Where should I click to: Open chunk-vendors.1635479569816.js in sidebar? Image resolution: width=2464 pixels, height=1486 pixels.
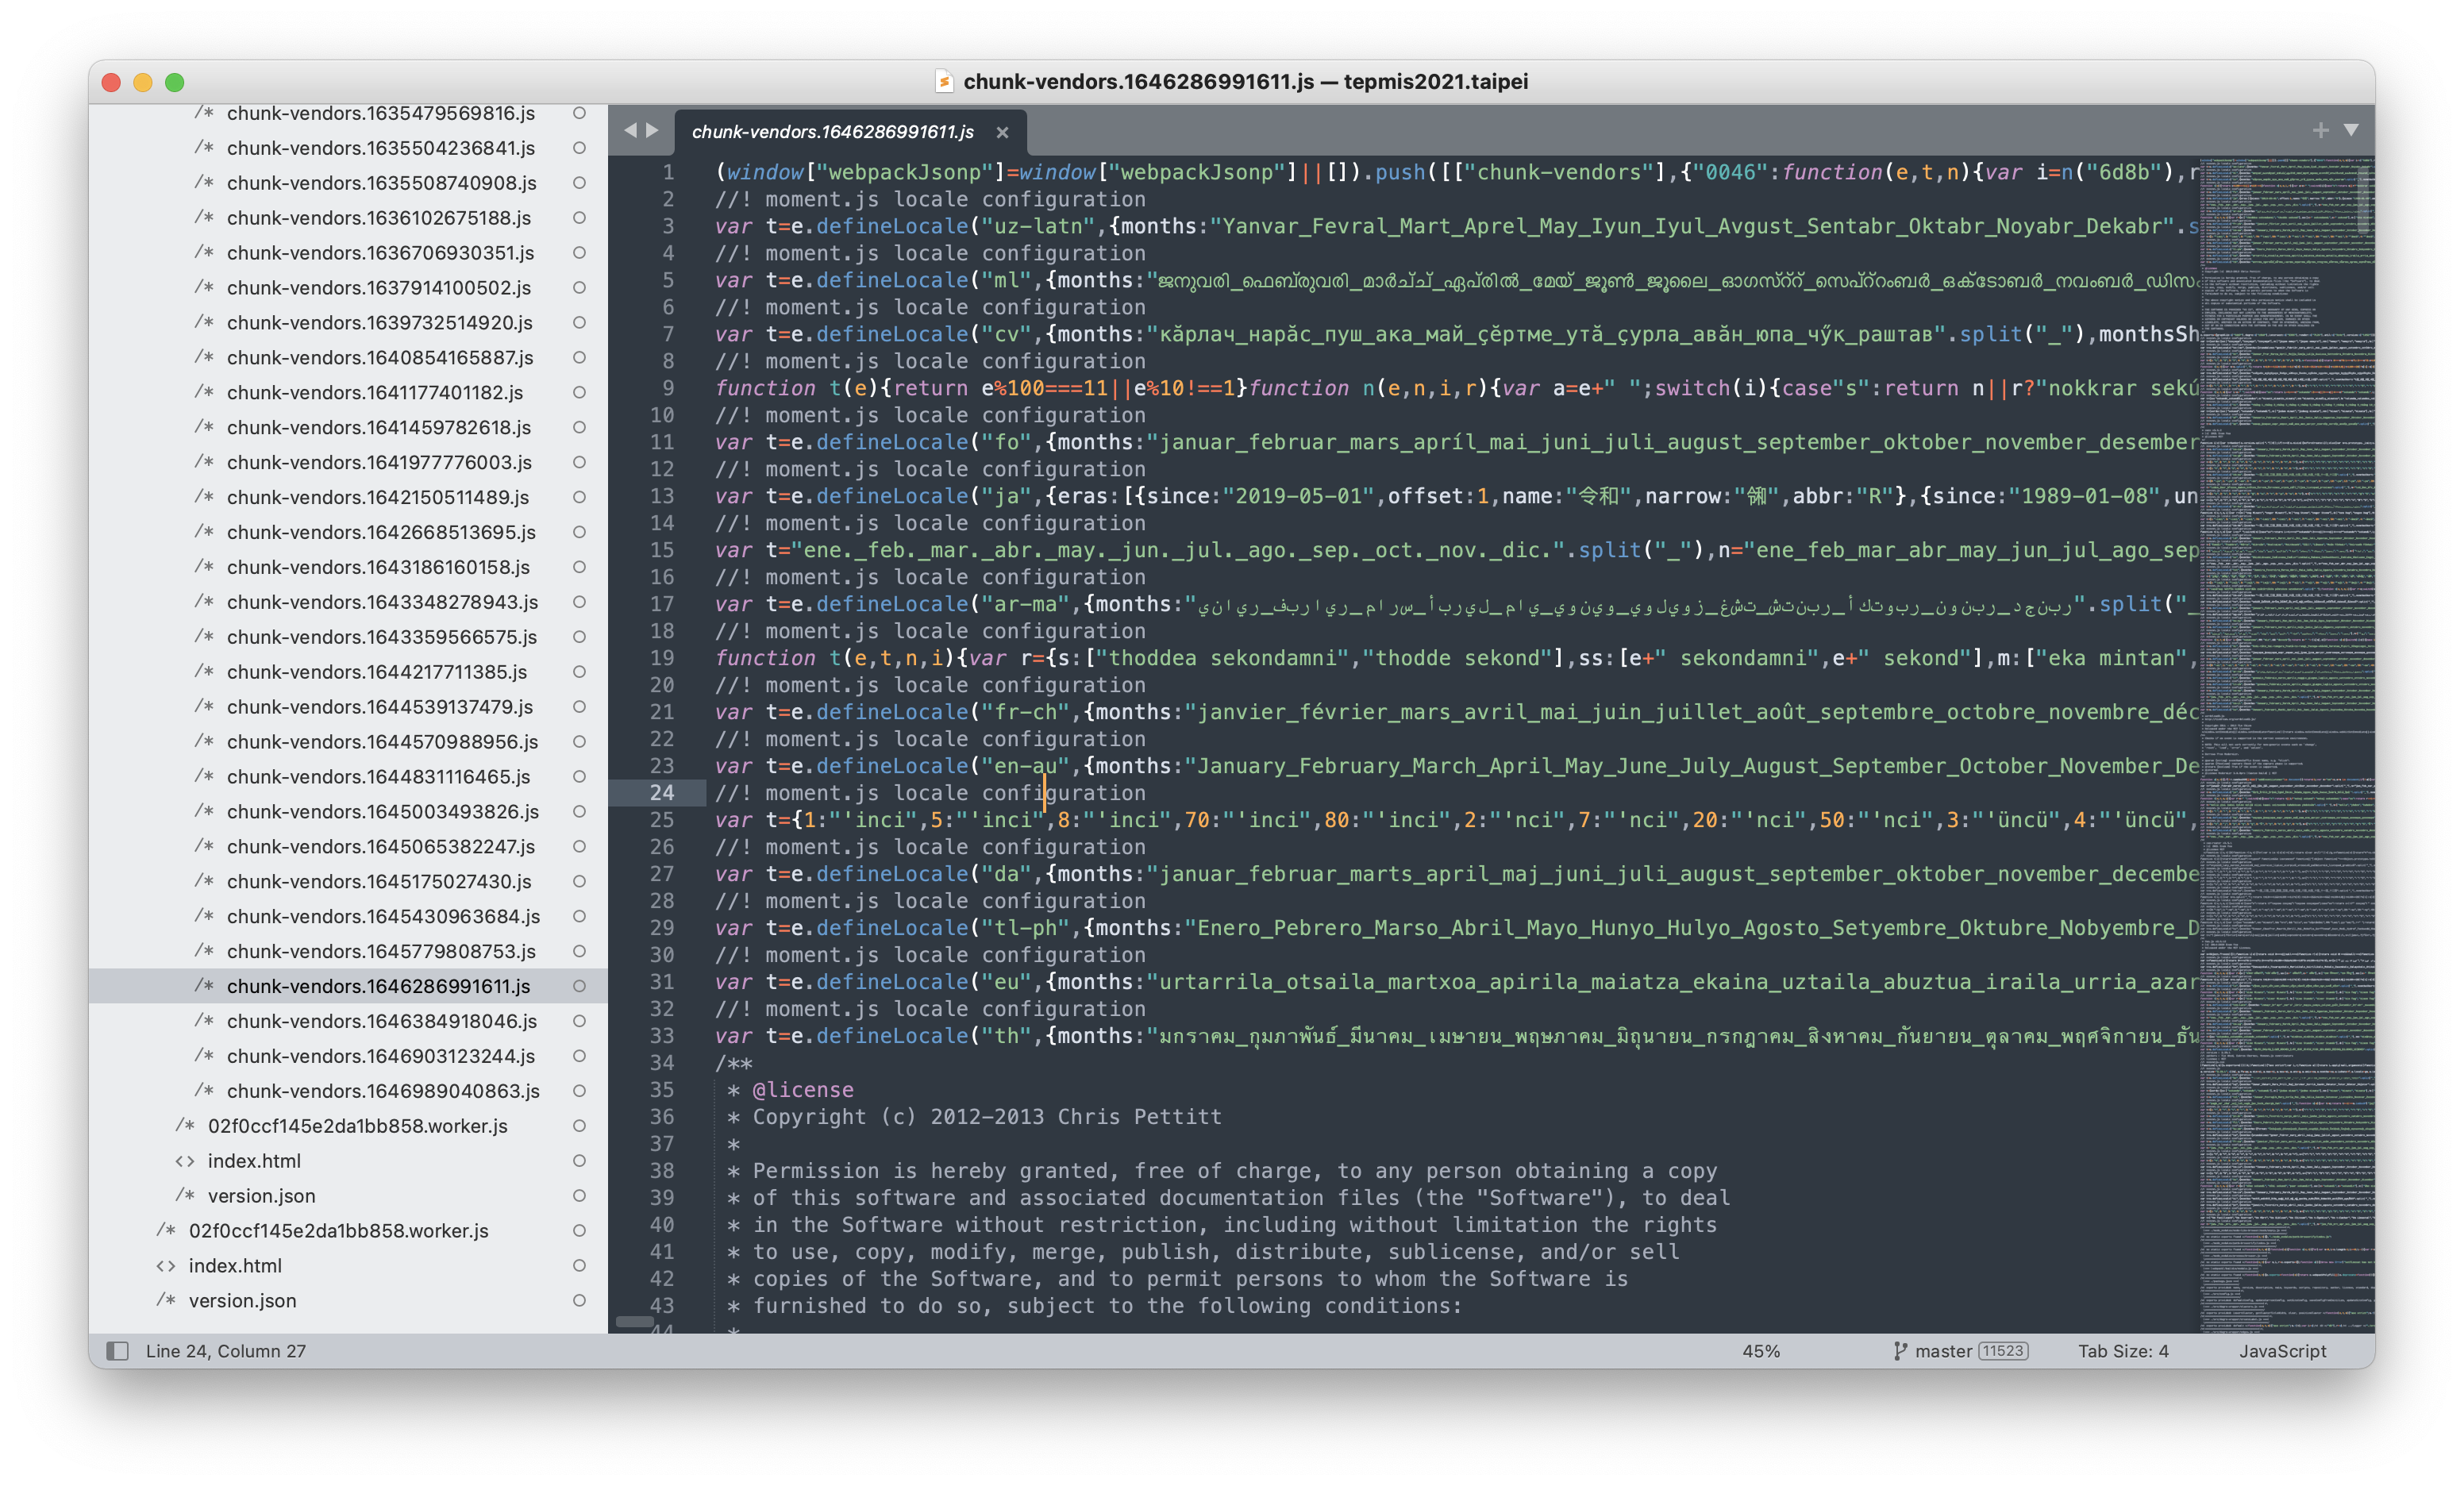(x=380, y=113)
